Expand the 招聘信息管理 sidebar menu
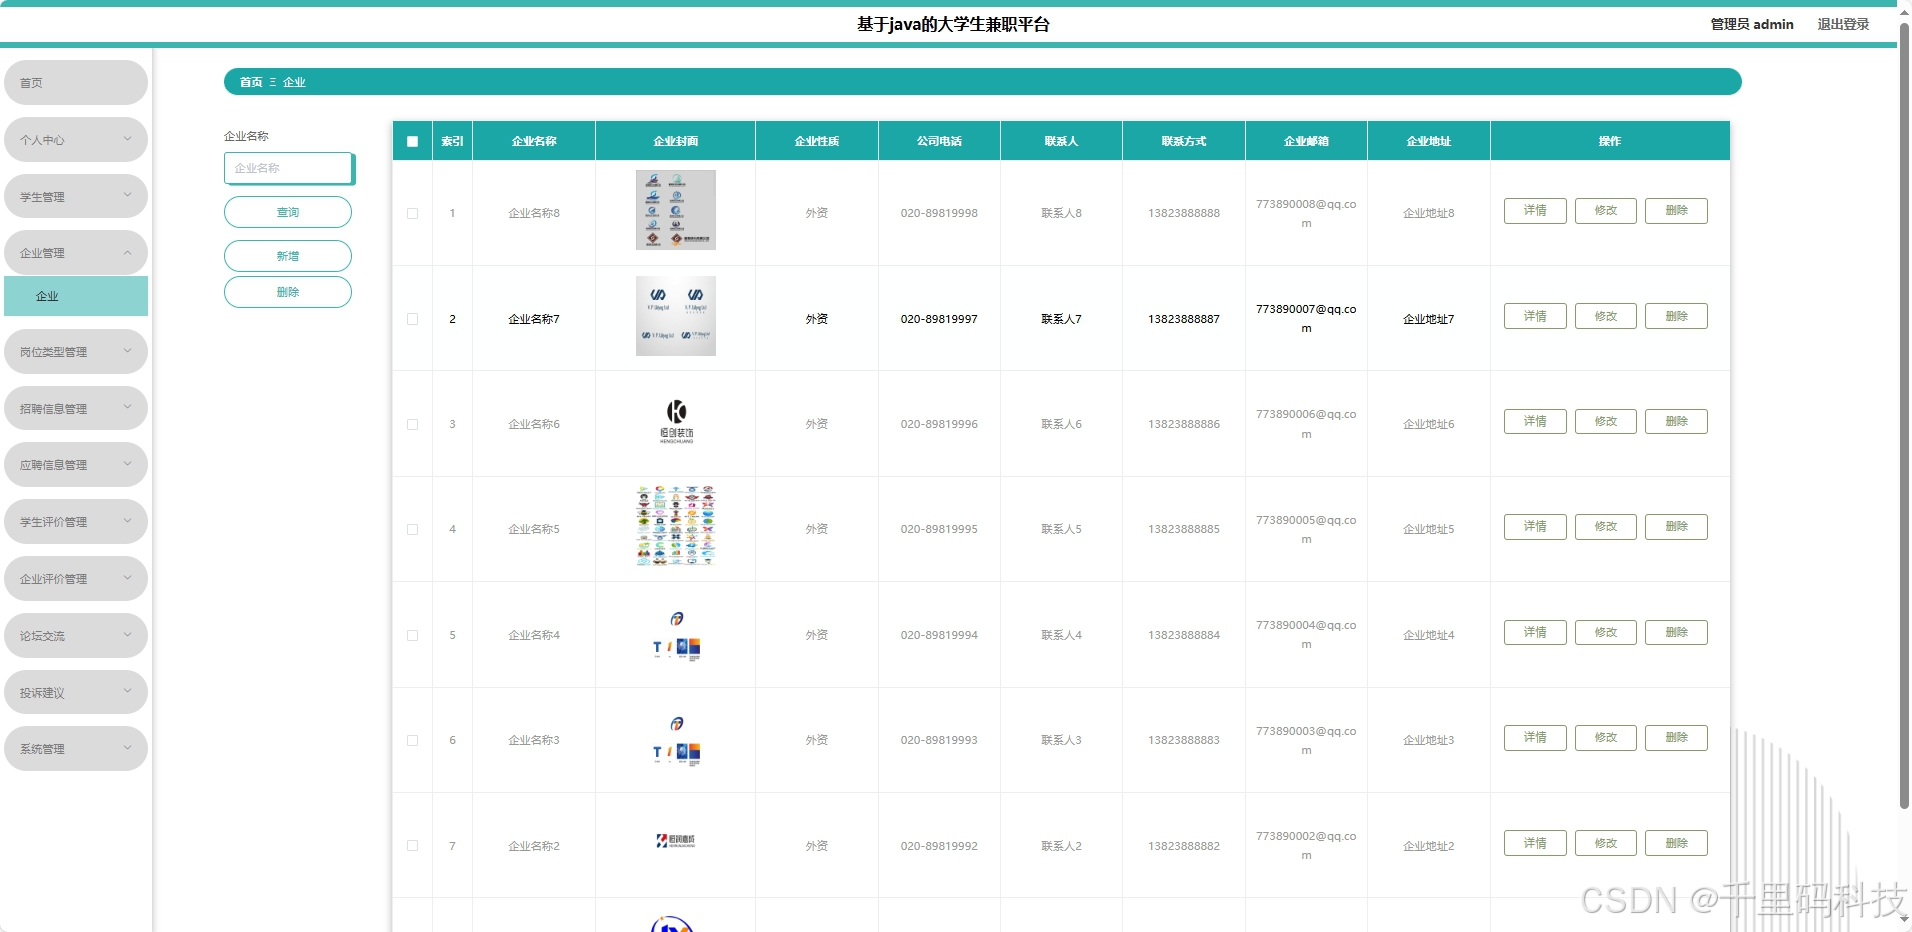1912x932 pixels. coord(76,409)
